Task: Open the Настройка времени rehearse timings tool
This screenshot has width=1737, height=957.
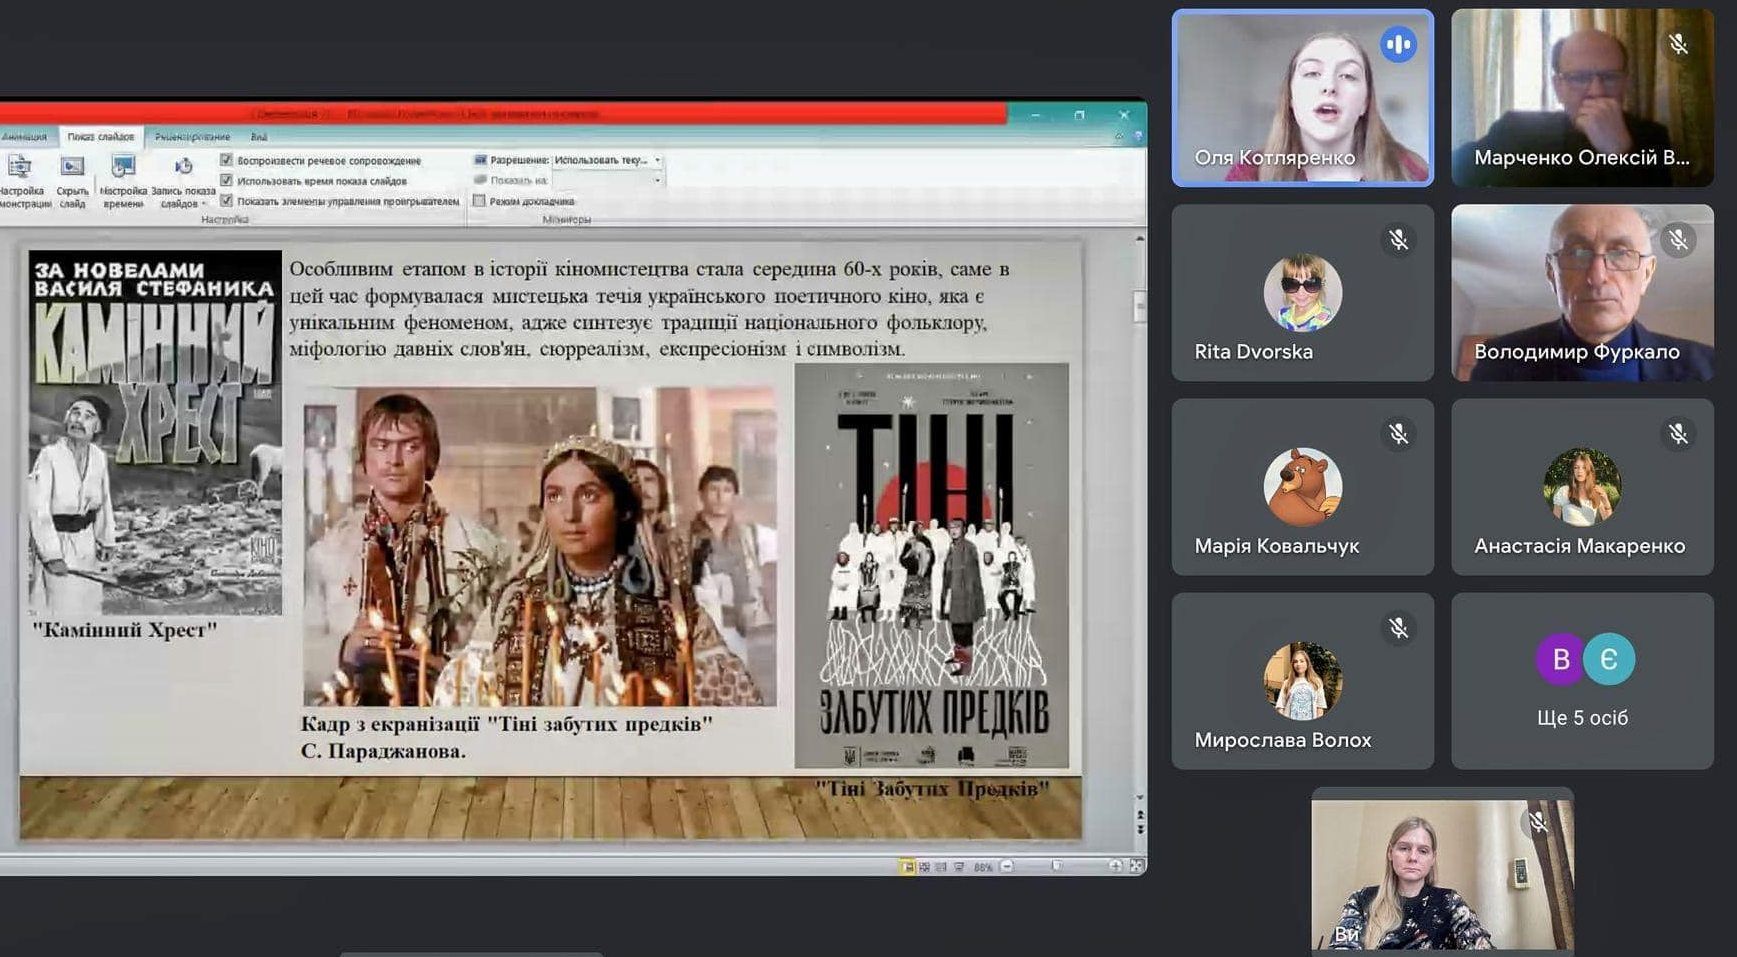Action: point(123,181)
